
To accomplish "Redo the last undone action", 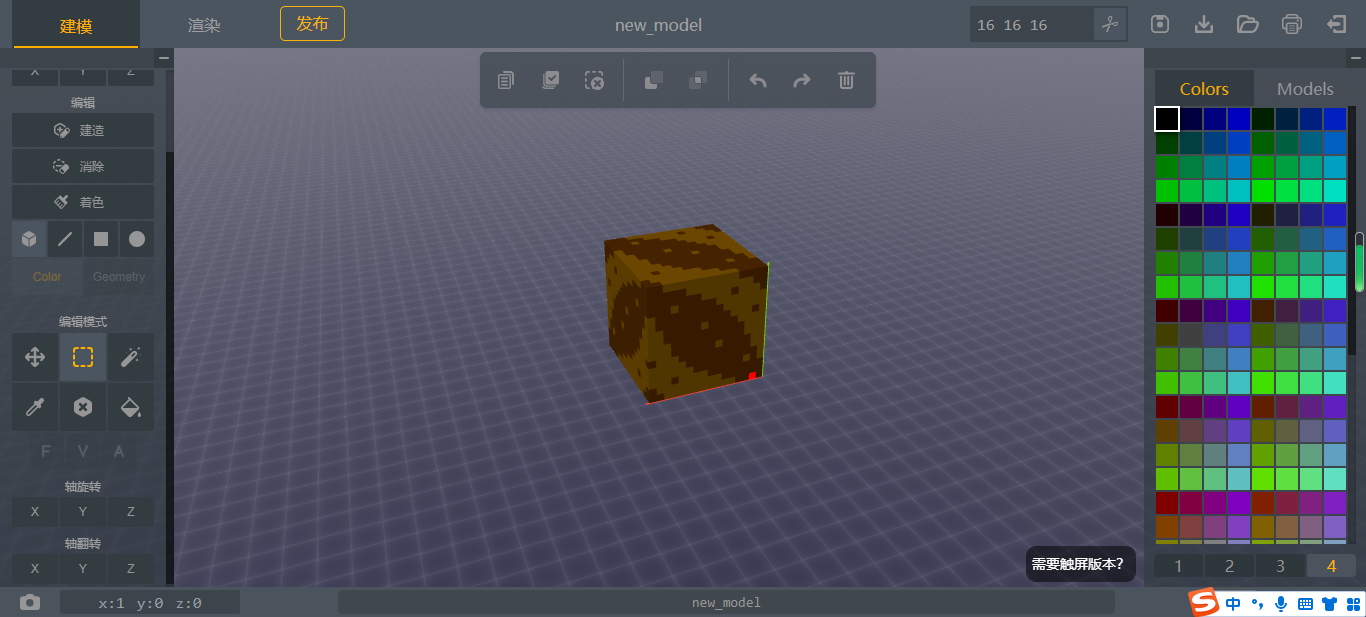I will 802,80.
